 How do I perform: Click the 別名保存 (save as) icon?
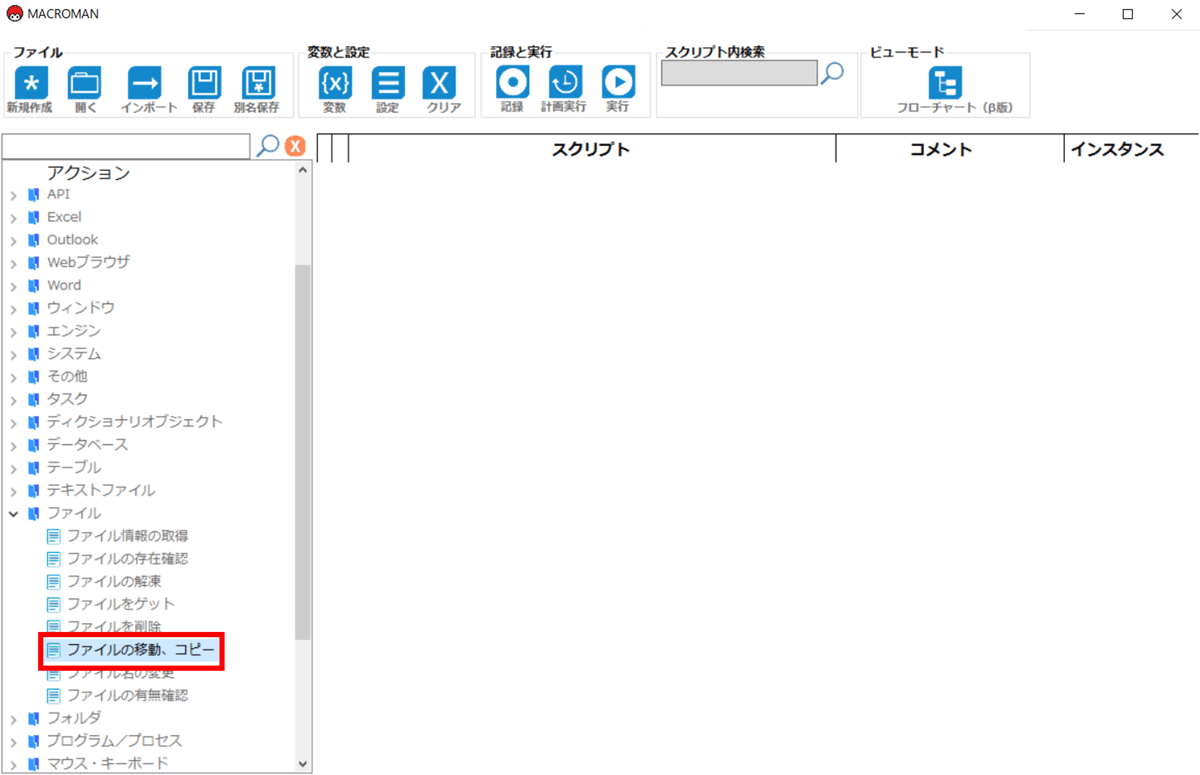pyautogui.click(x=259, y=82)
